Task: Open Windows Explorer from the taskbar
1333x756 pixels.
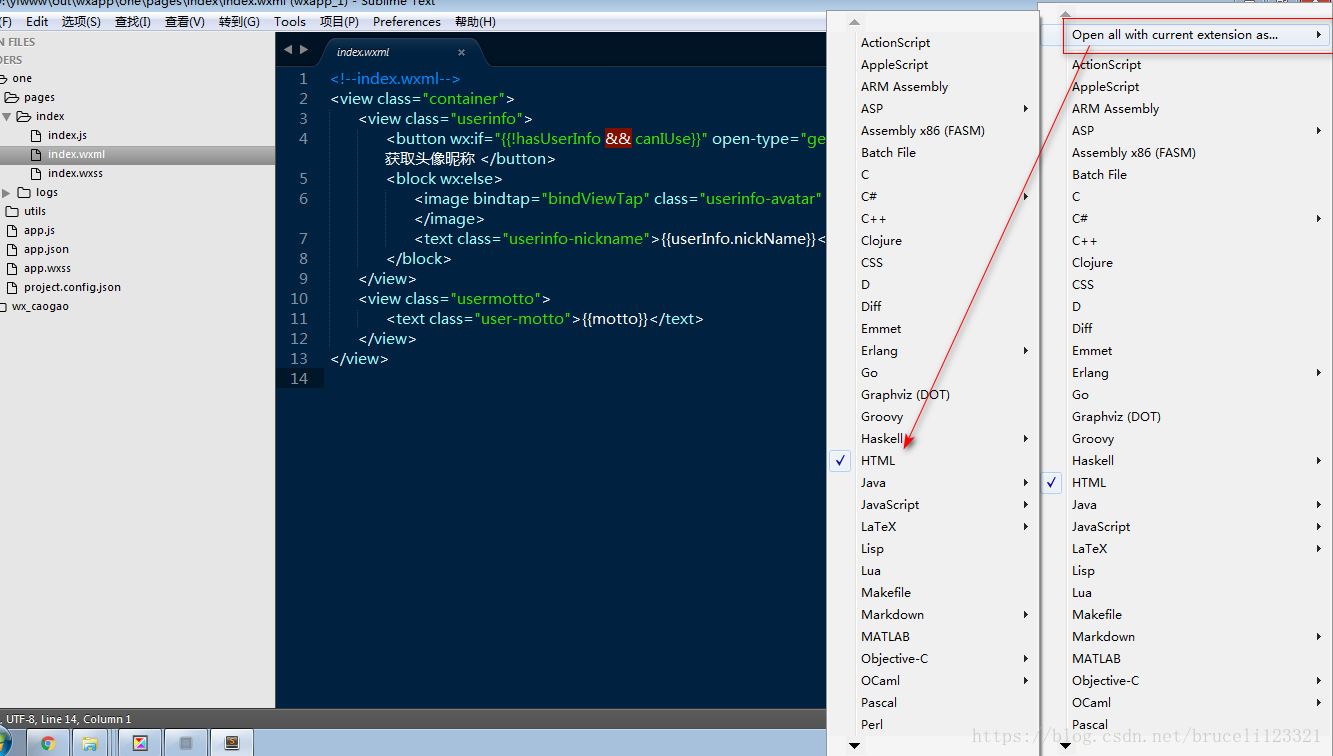Action: tap(89, 743)
